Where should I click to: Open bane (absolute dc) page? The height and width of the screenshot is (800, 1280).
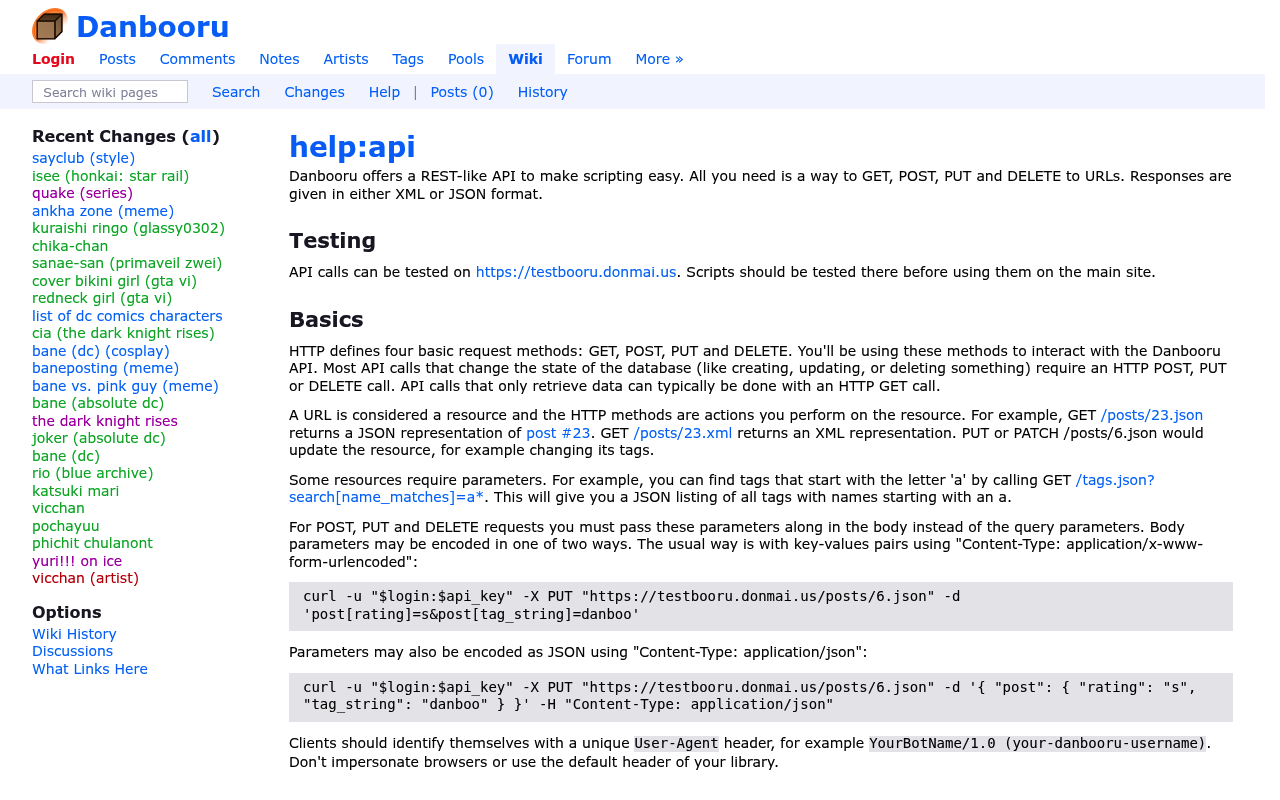click(x=98, y=403)
